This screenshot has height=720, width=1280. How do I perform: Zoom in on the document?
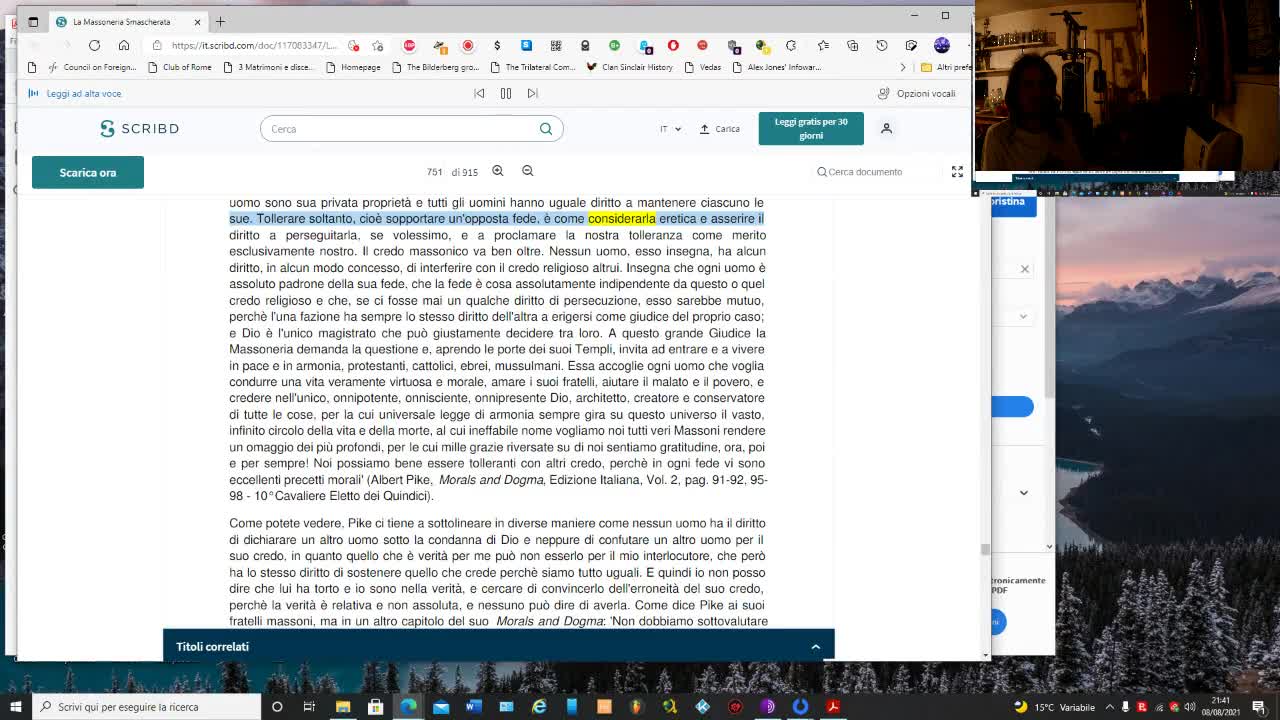click(x=498, y=171)
